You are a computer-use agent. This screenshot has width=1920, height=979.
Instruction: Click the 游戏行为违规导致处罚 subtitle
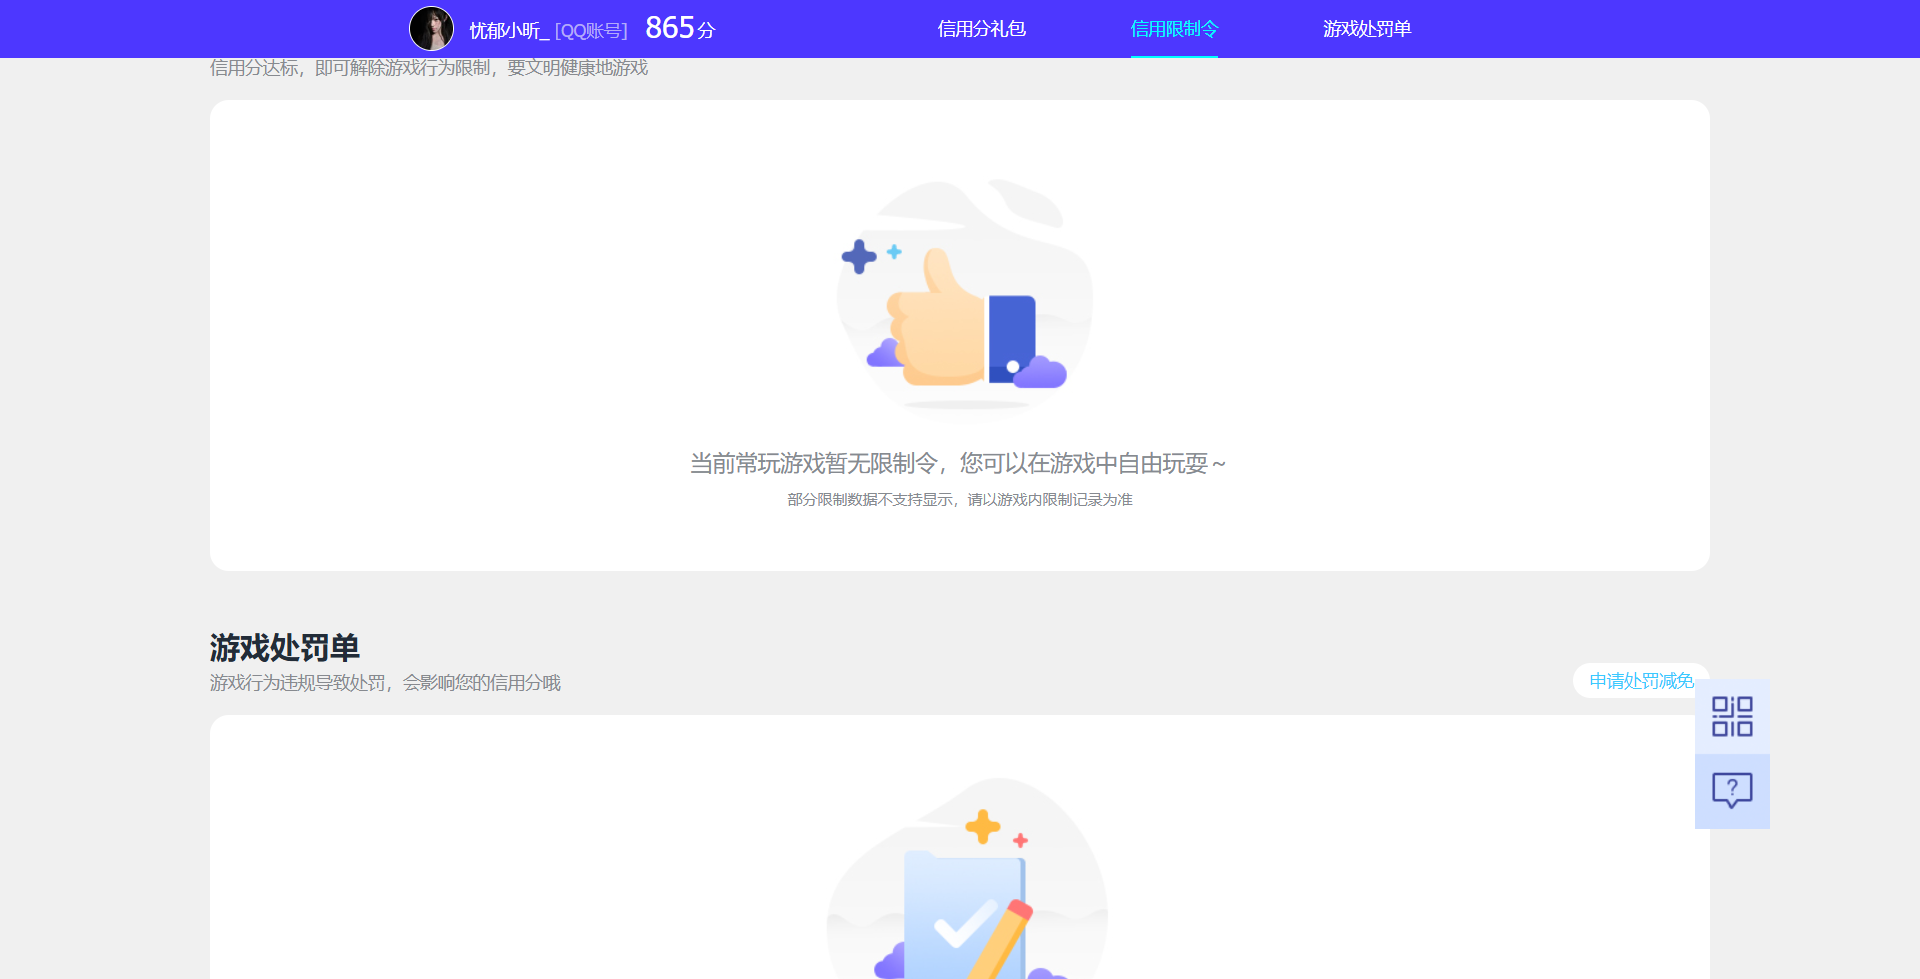(x=385, y=682)
